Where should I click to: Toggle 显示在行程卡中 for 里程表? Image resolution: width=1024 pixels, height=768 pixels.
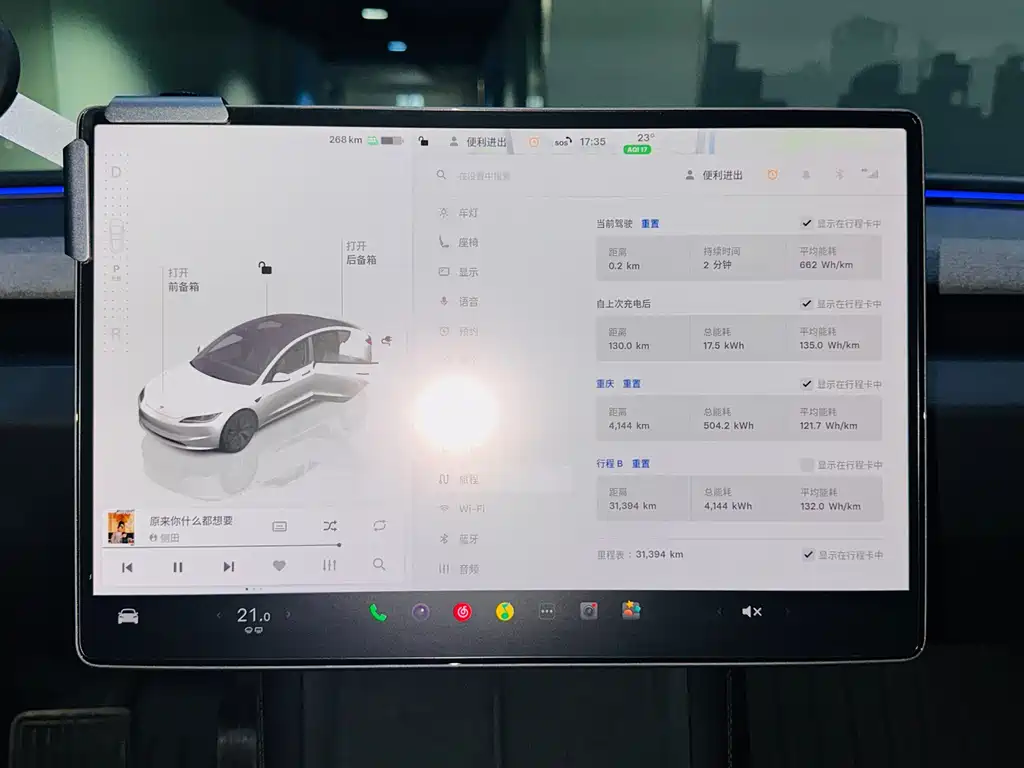tap(808, 555)
